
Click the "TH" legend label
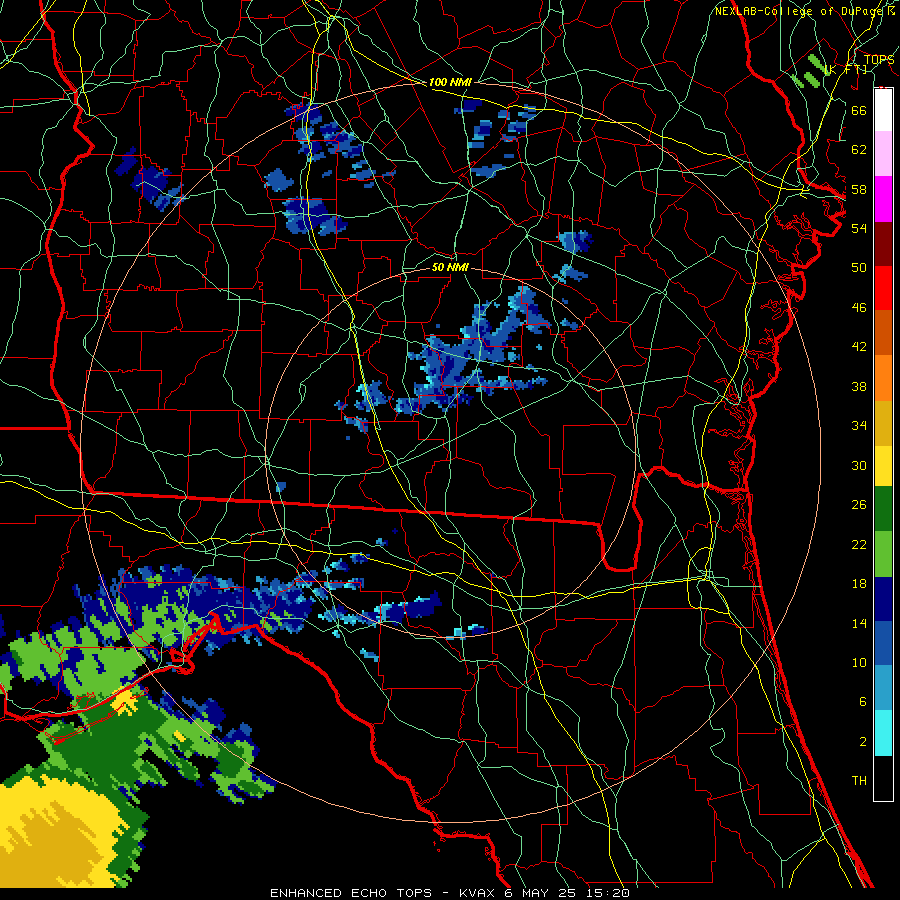pos(859,781)
